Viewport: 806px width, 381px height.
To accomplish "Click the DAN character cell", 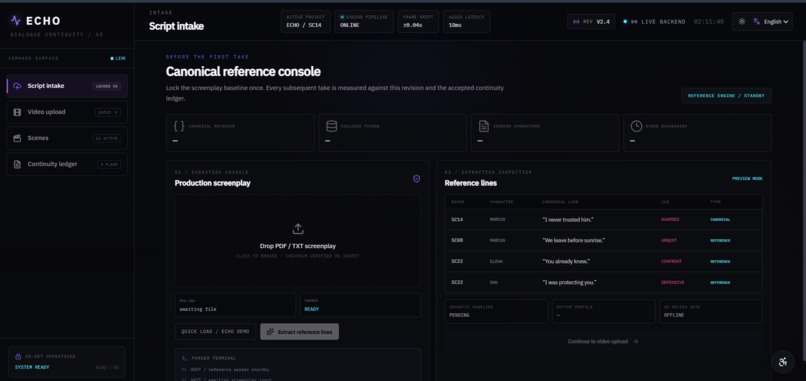I will click(493, 282).
